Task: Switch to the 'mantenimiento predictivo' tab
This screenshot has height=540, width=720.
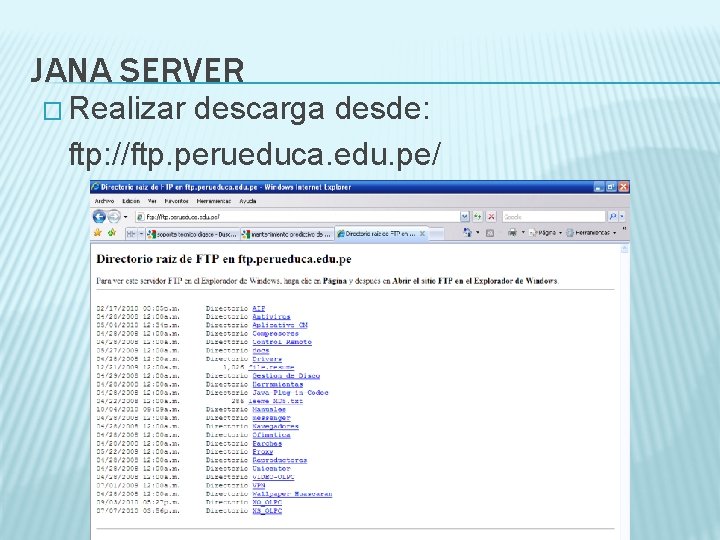Action: (287, 234)
